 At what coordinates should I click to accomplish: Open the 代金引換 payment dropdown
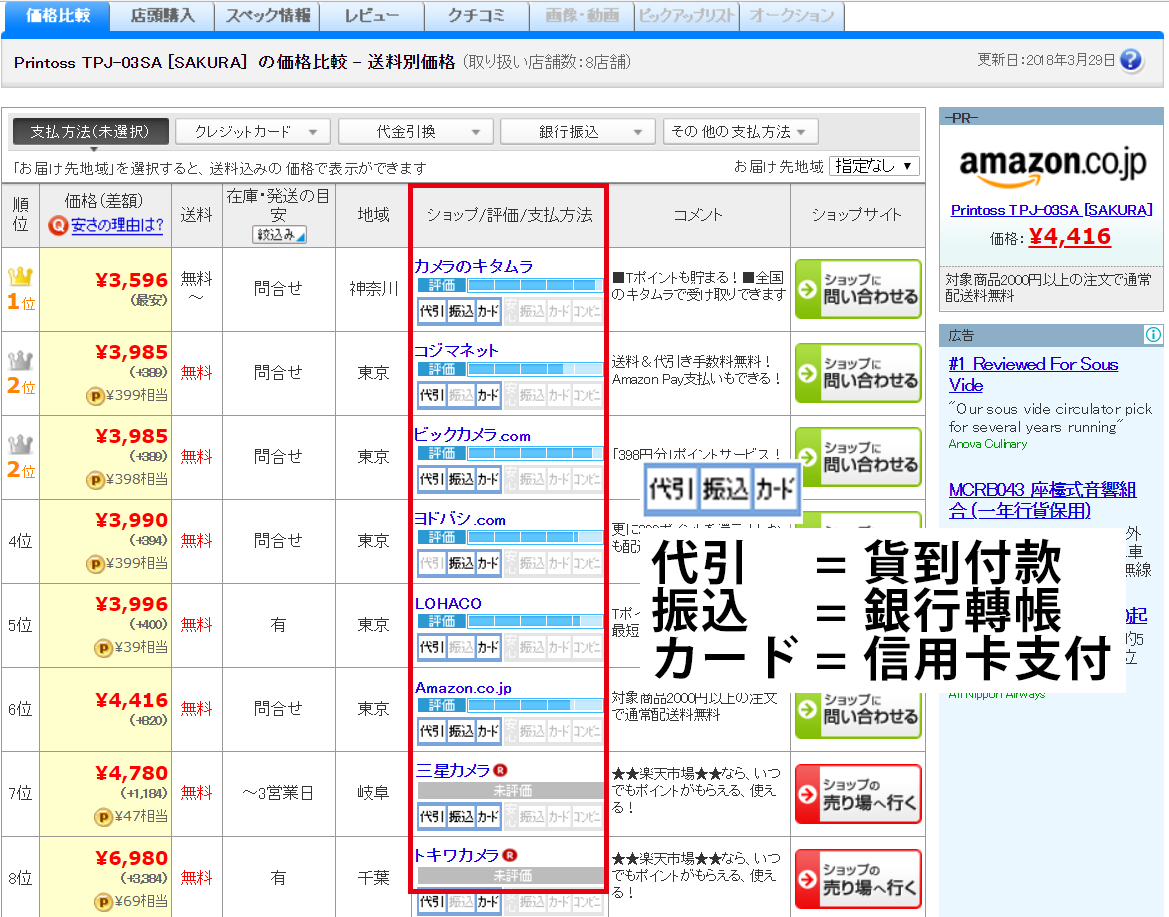pos(415,132)
